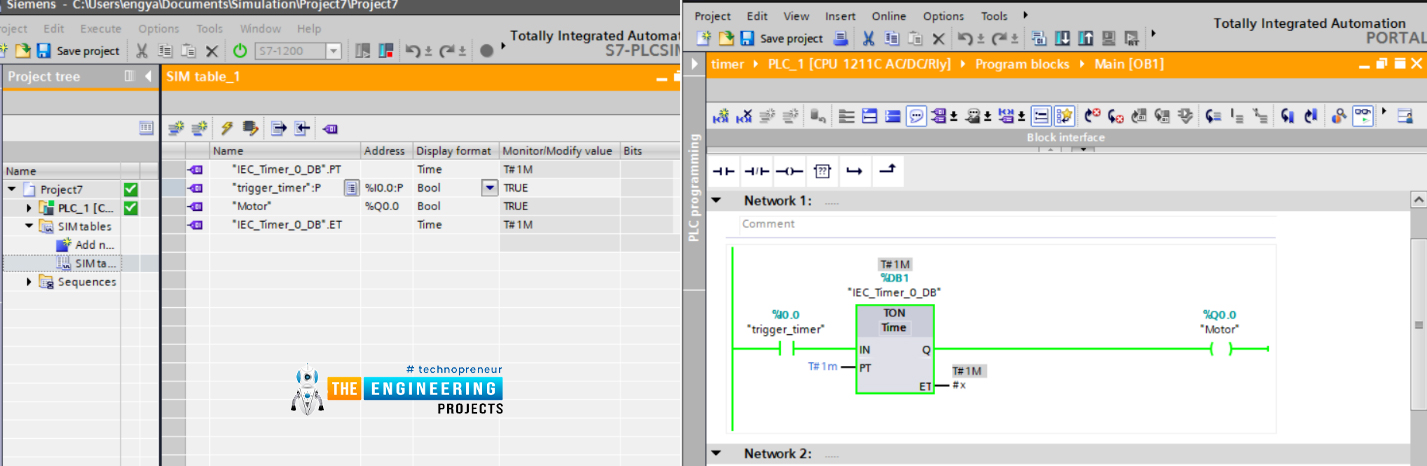Click Save project in TIA Portal window
This screenshot has width=1427, height=466.
(782, 38)
